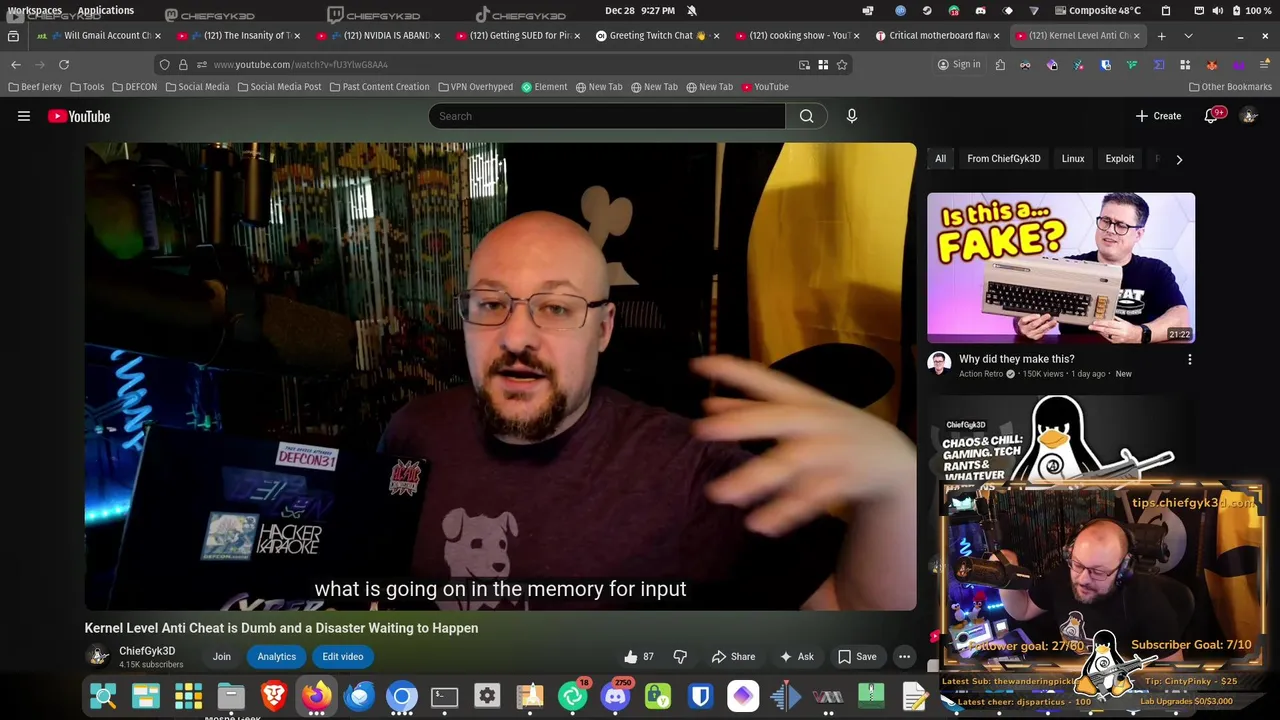Click the search magnifier button
The width and height of the screenshot is (1280, 720).
click(807, 116)
